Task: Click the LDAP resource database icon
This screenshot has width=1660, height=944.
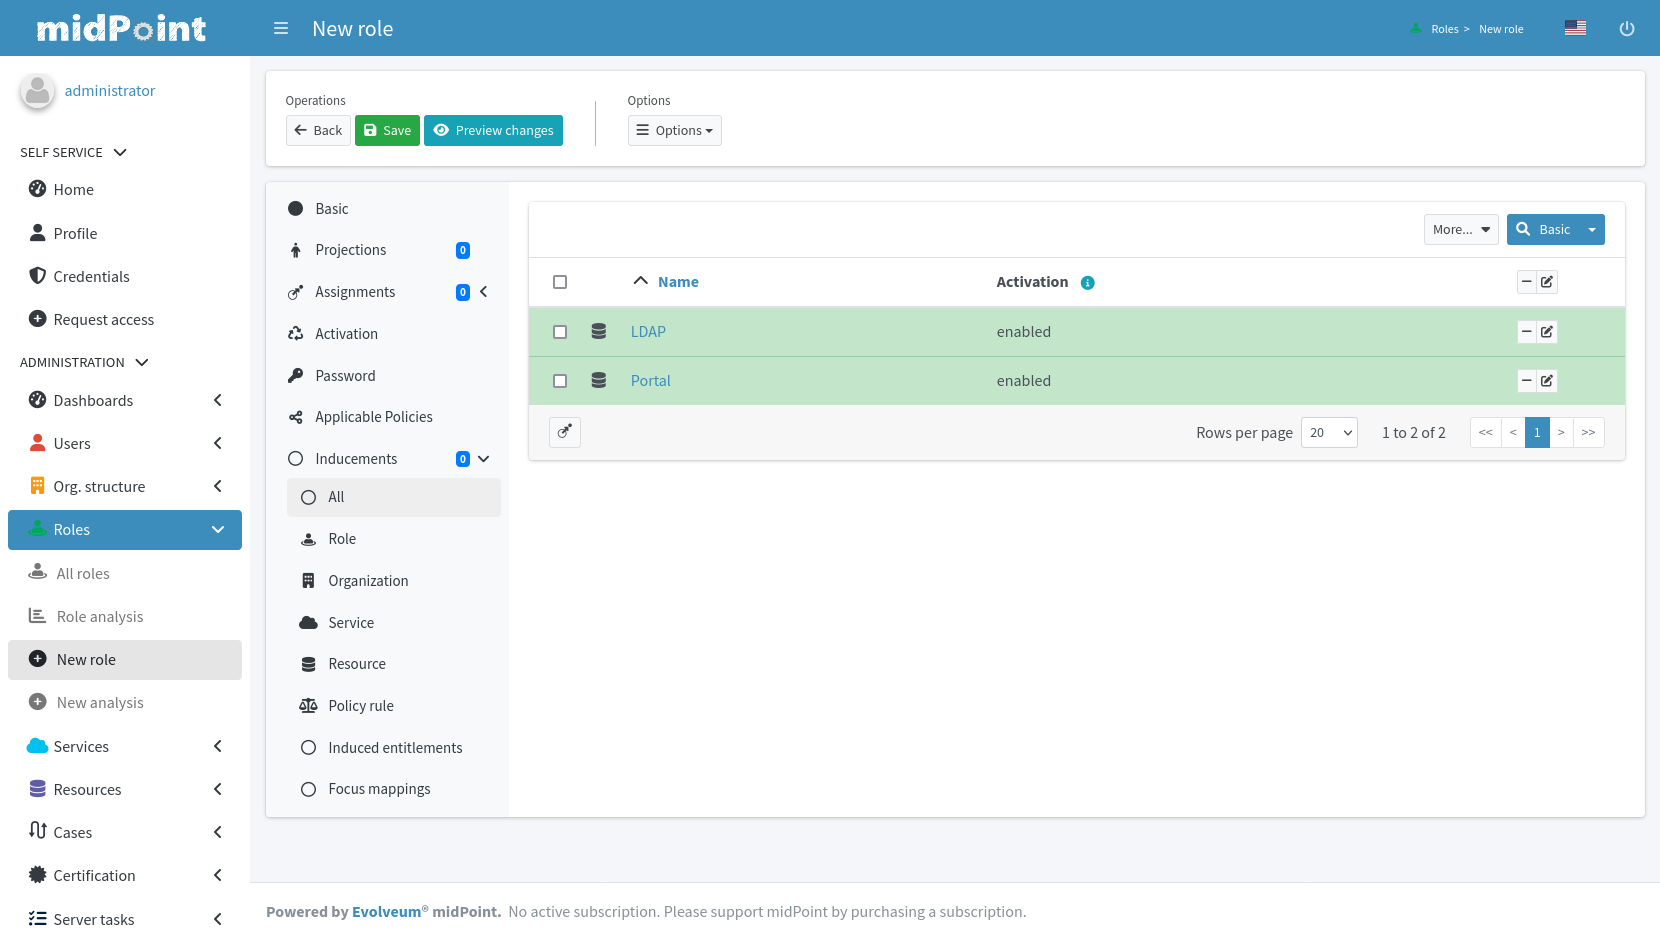Action: pyautogui.click(x=599, y=332)
